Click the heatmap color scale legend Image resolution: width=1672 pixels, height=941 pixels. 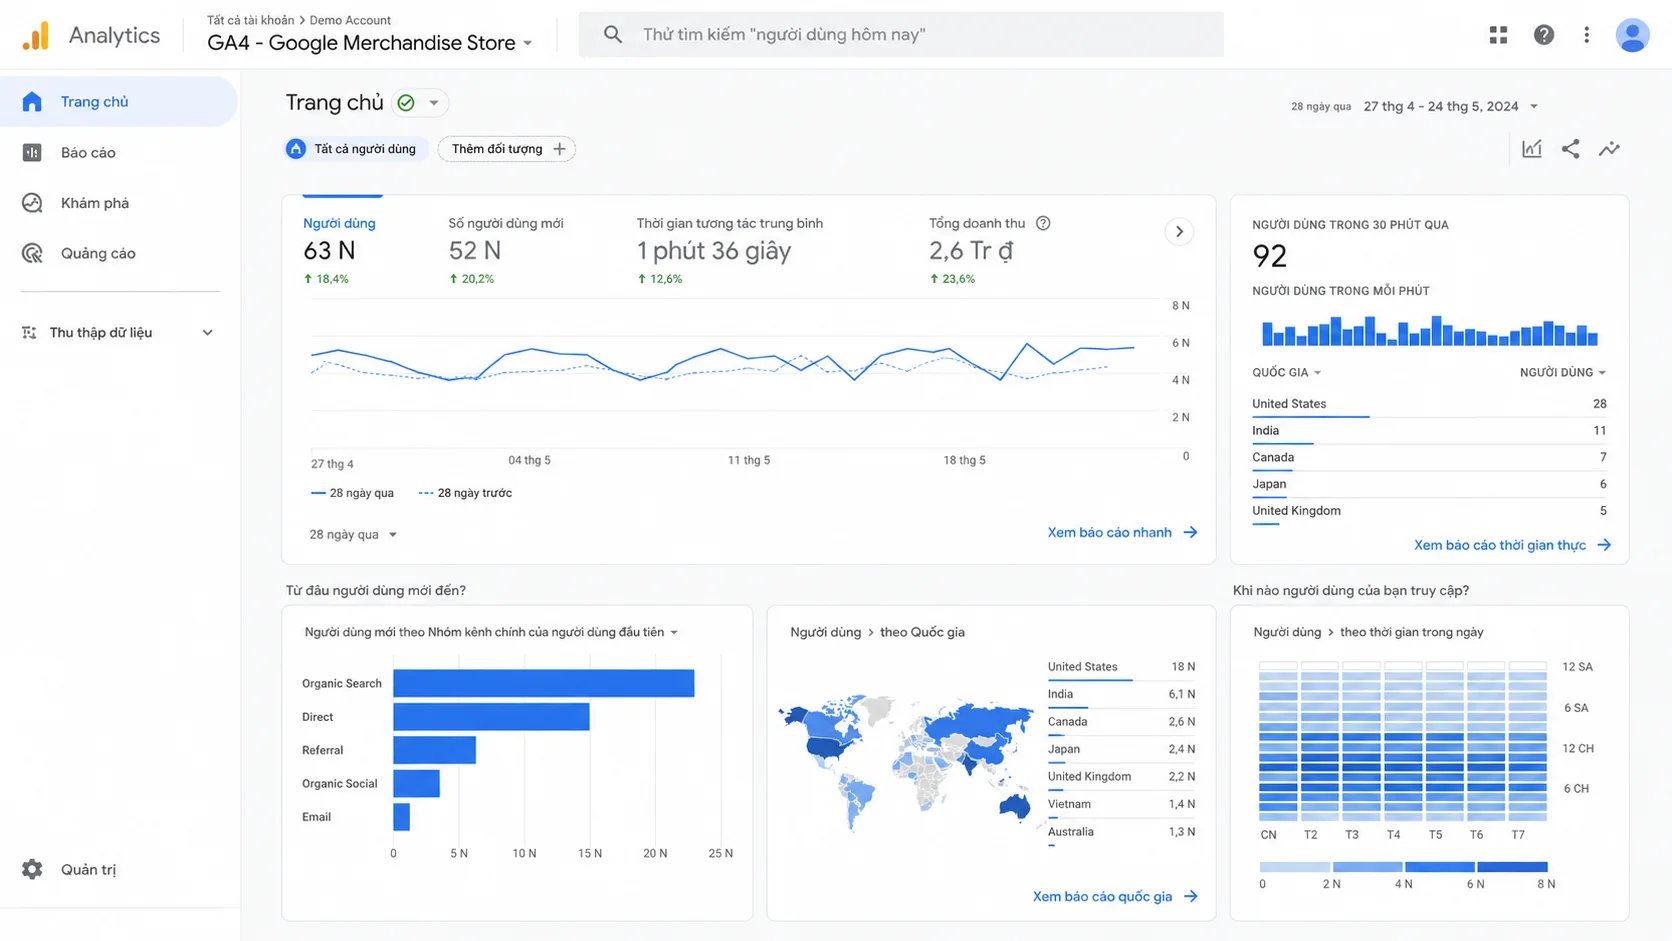[1404, 867]
